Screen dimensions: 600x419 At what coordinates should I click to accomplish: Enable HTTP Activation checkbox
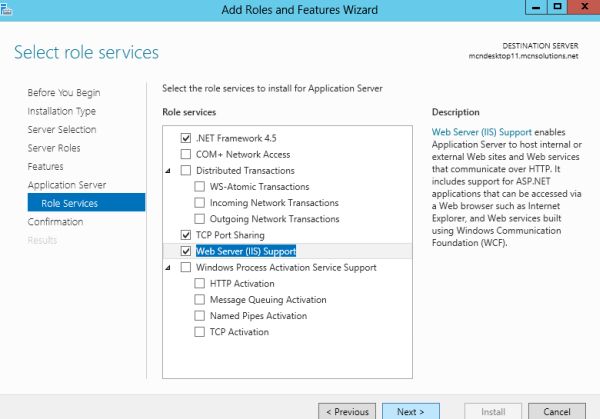(200, 284)
